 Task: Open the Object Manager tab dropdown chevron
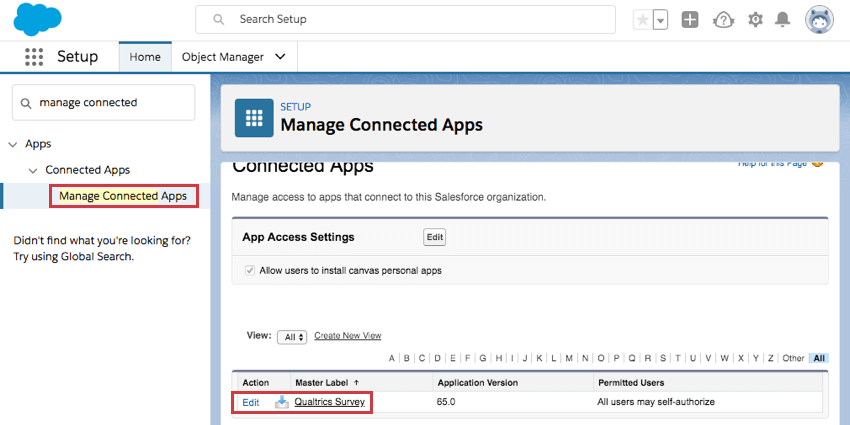click(280, 57)
